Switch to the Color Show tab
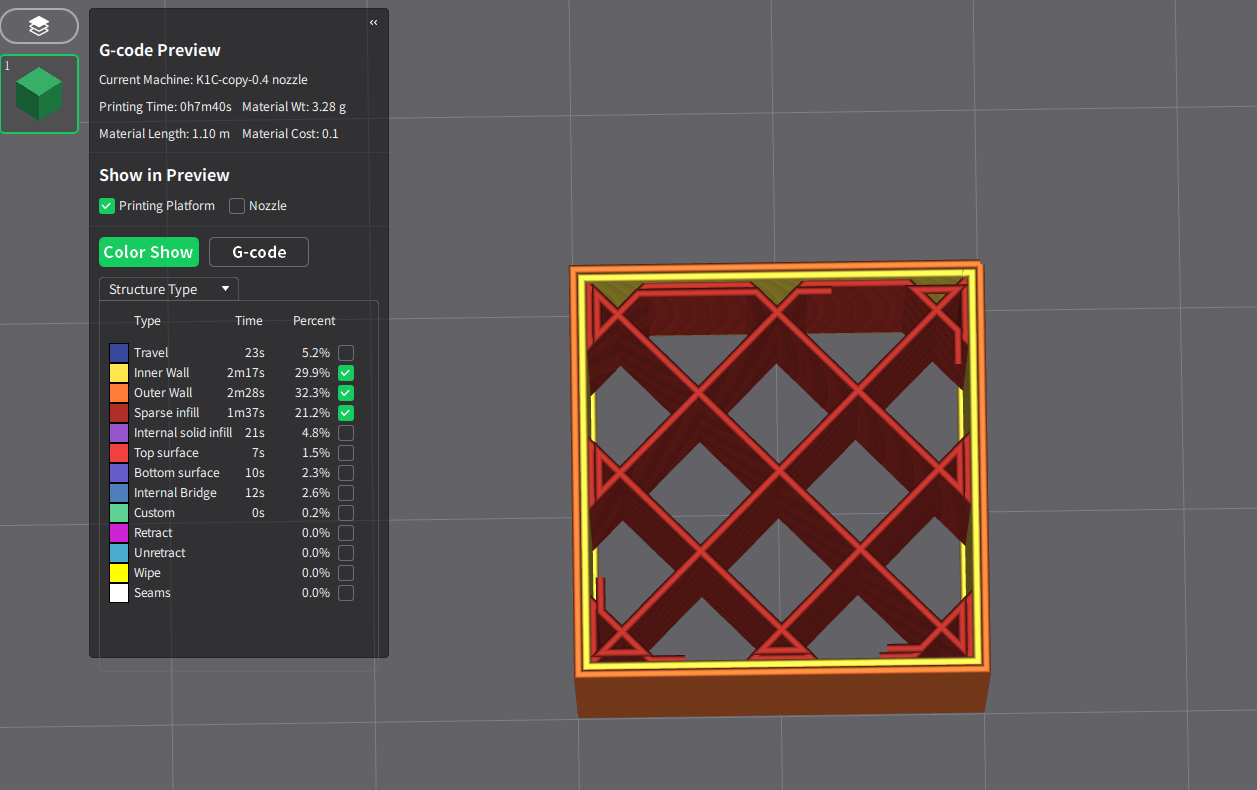The height and width of the screenshot is (790, 1257). [149, 252]
